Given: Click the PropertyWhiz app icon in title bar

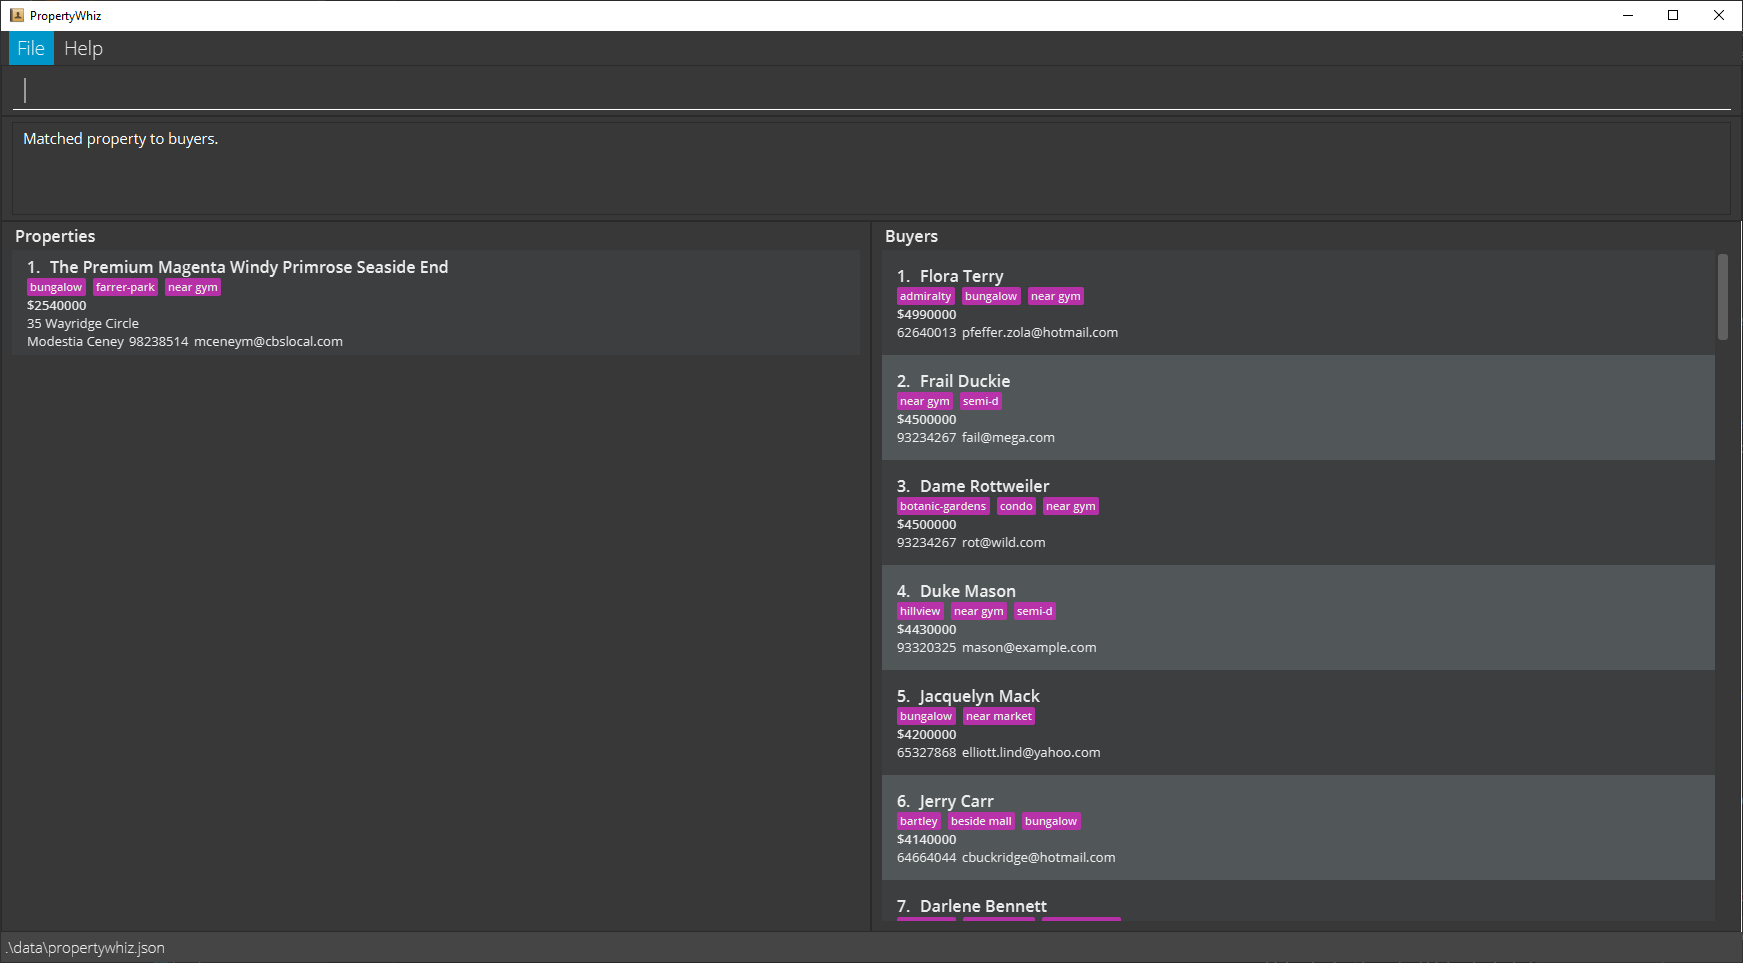Looking at the screenshot, I should [x=16, y=15].
